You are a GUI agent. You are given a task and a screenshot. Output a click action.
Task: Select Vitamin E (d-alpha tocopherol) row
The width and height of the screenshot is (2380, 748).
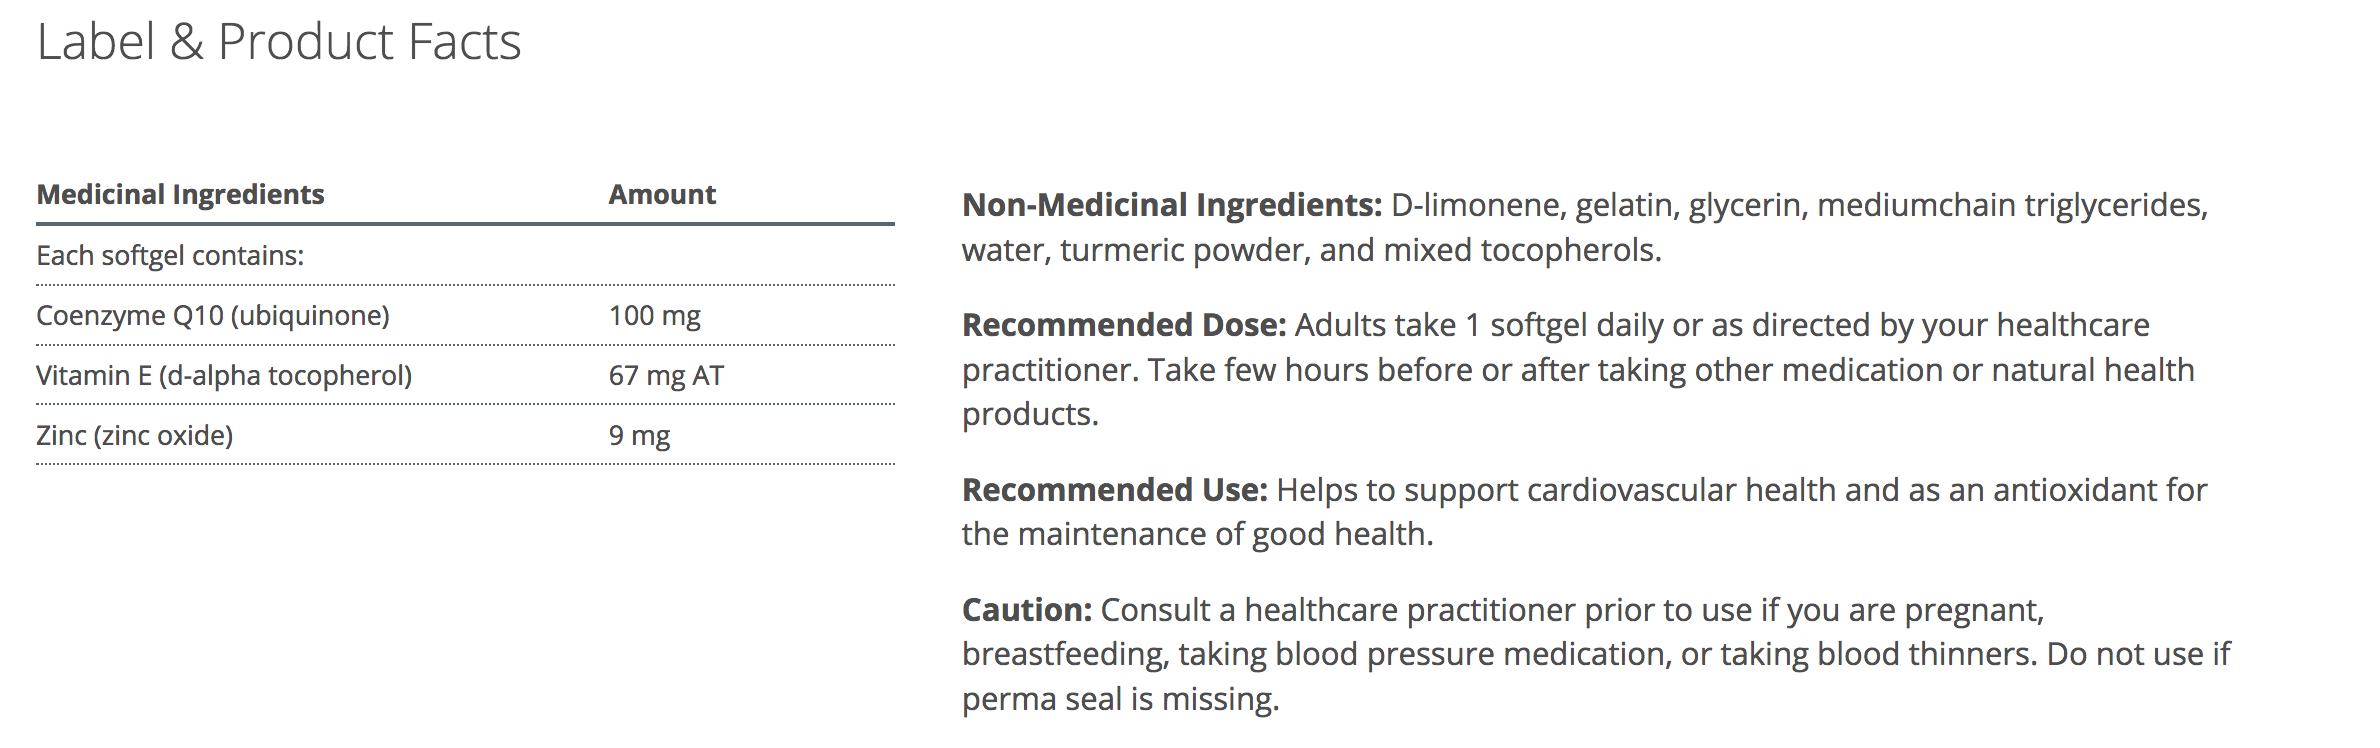[x=465, y=375]
